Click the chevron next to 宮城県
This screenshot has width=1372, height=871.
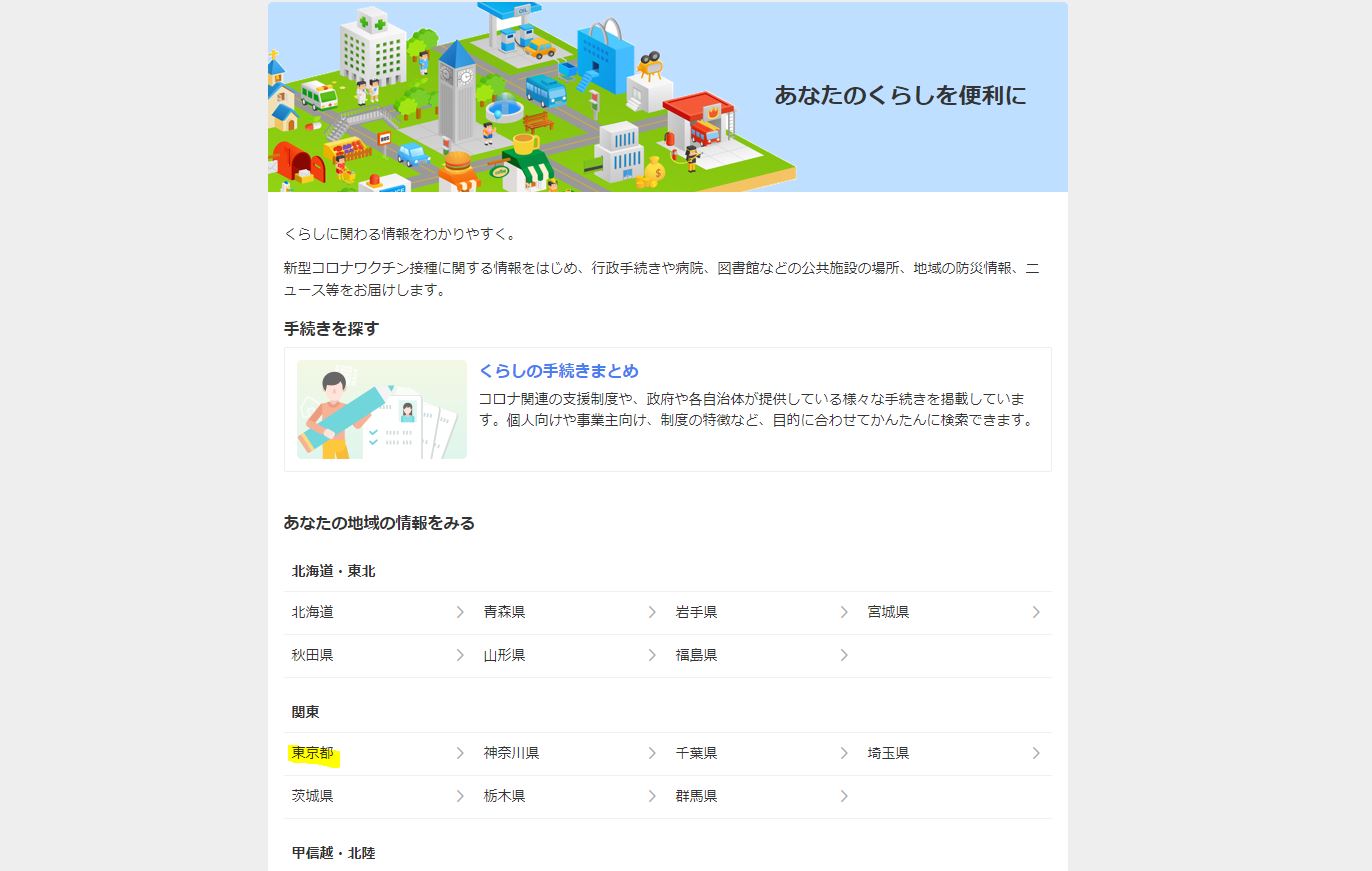tap(1036, 612)
